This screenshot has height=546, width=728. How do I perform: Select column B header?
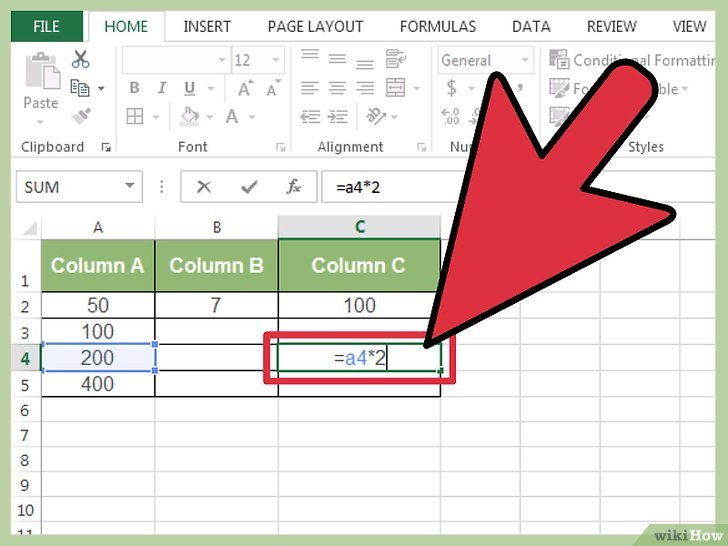pyautogui.click(x=216, y=228)
